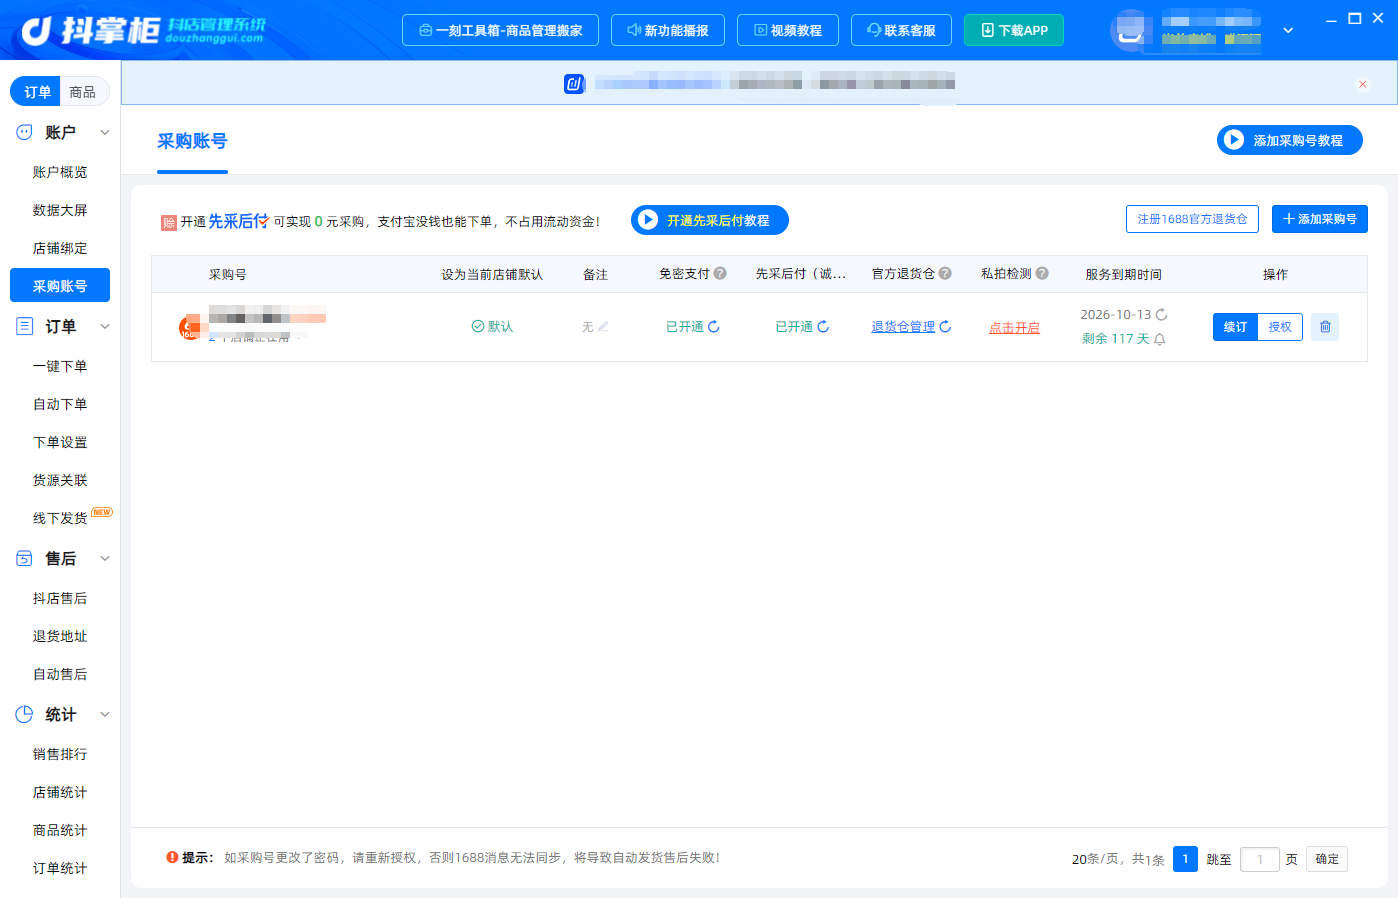Refresh the 免密支付 已开通 status

coord(714,327)
